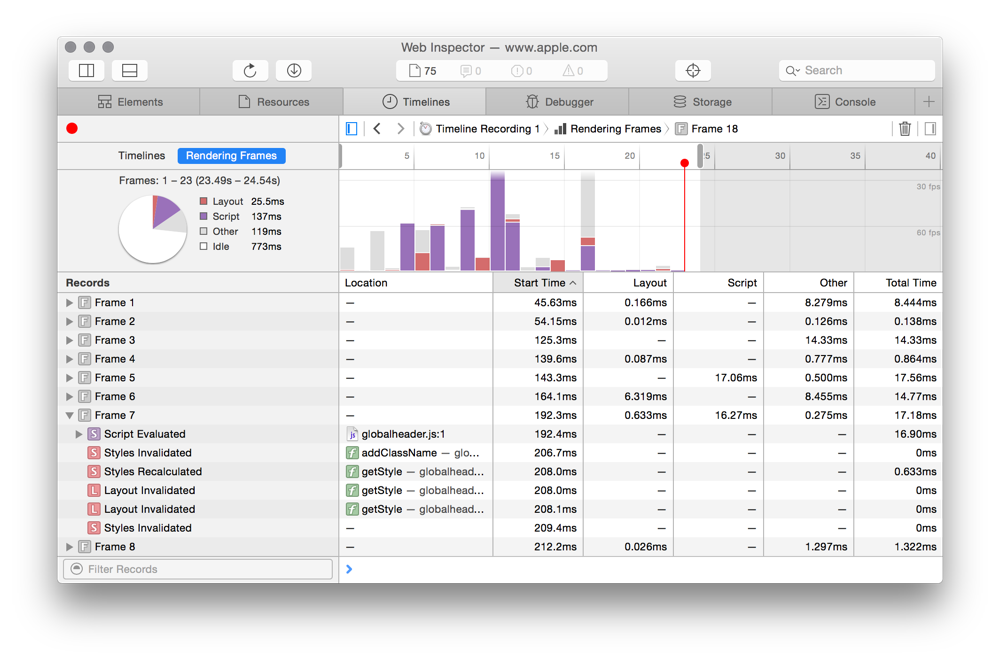The image size is (1000, 665).
Task: Open the Storage tab
Action: pos(701,102)
